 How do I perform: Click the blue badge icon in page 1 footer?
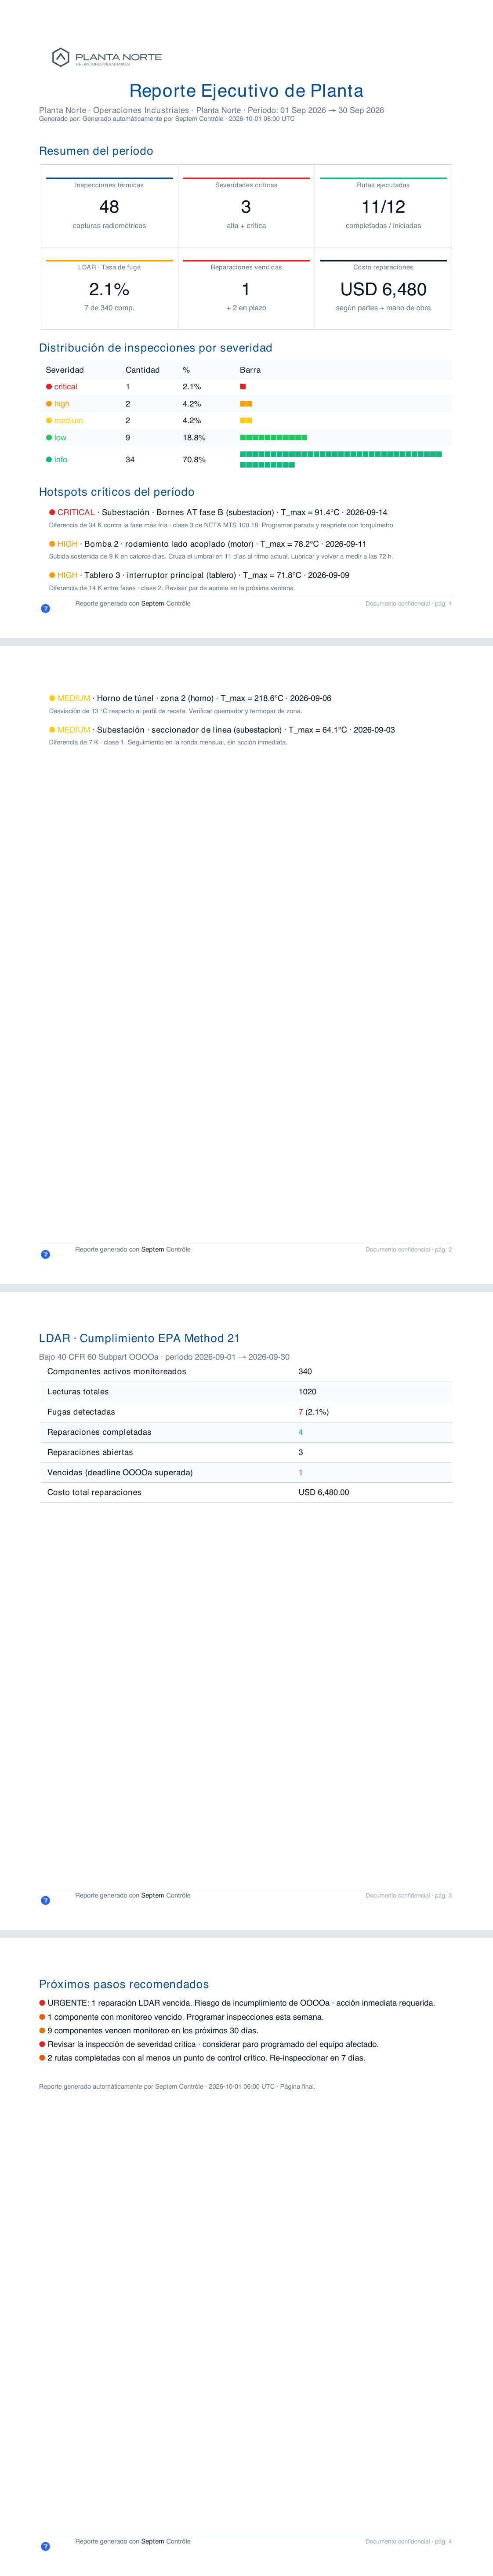click(45, 608)
